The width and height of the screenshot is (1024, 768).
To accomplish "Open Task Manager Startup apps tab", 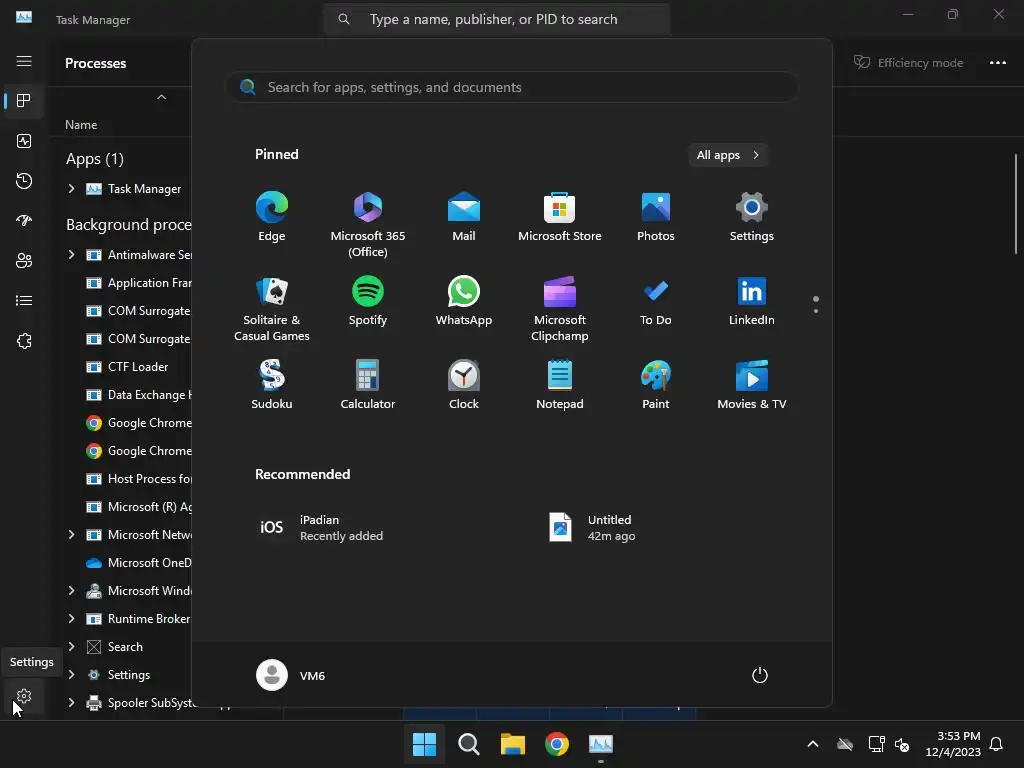I will [x=24, y=221].
